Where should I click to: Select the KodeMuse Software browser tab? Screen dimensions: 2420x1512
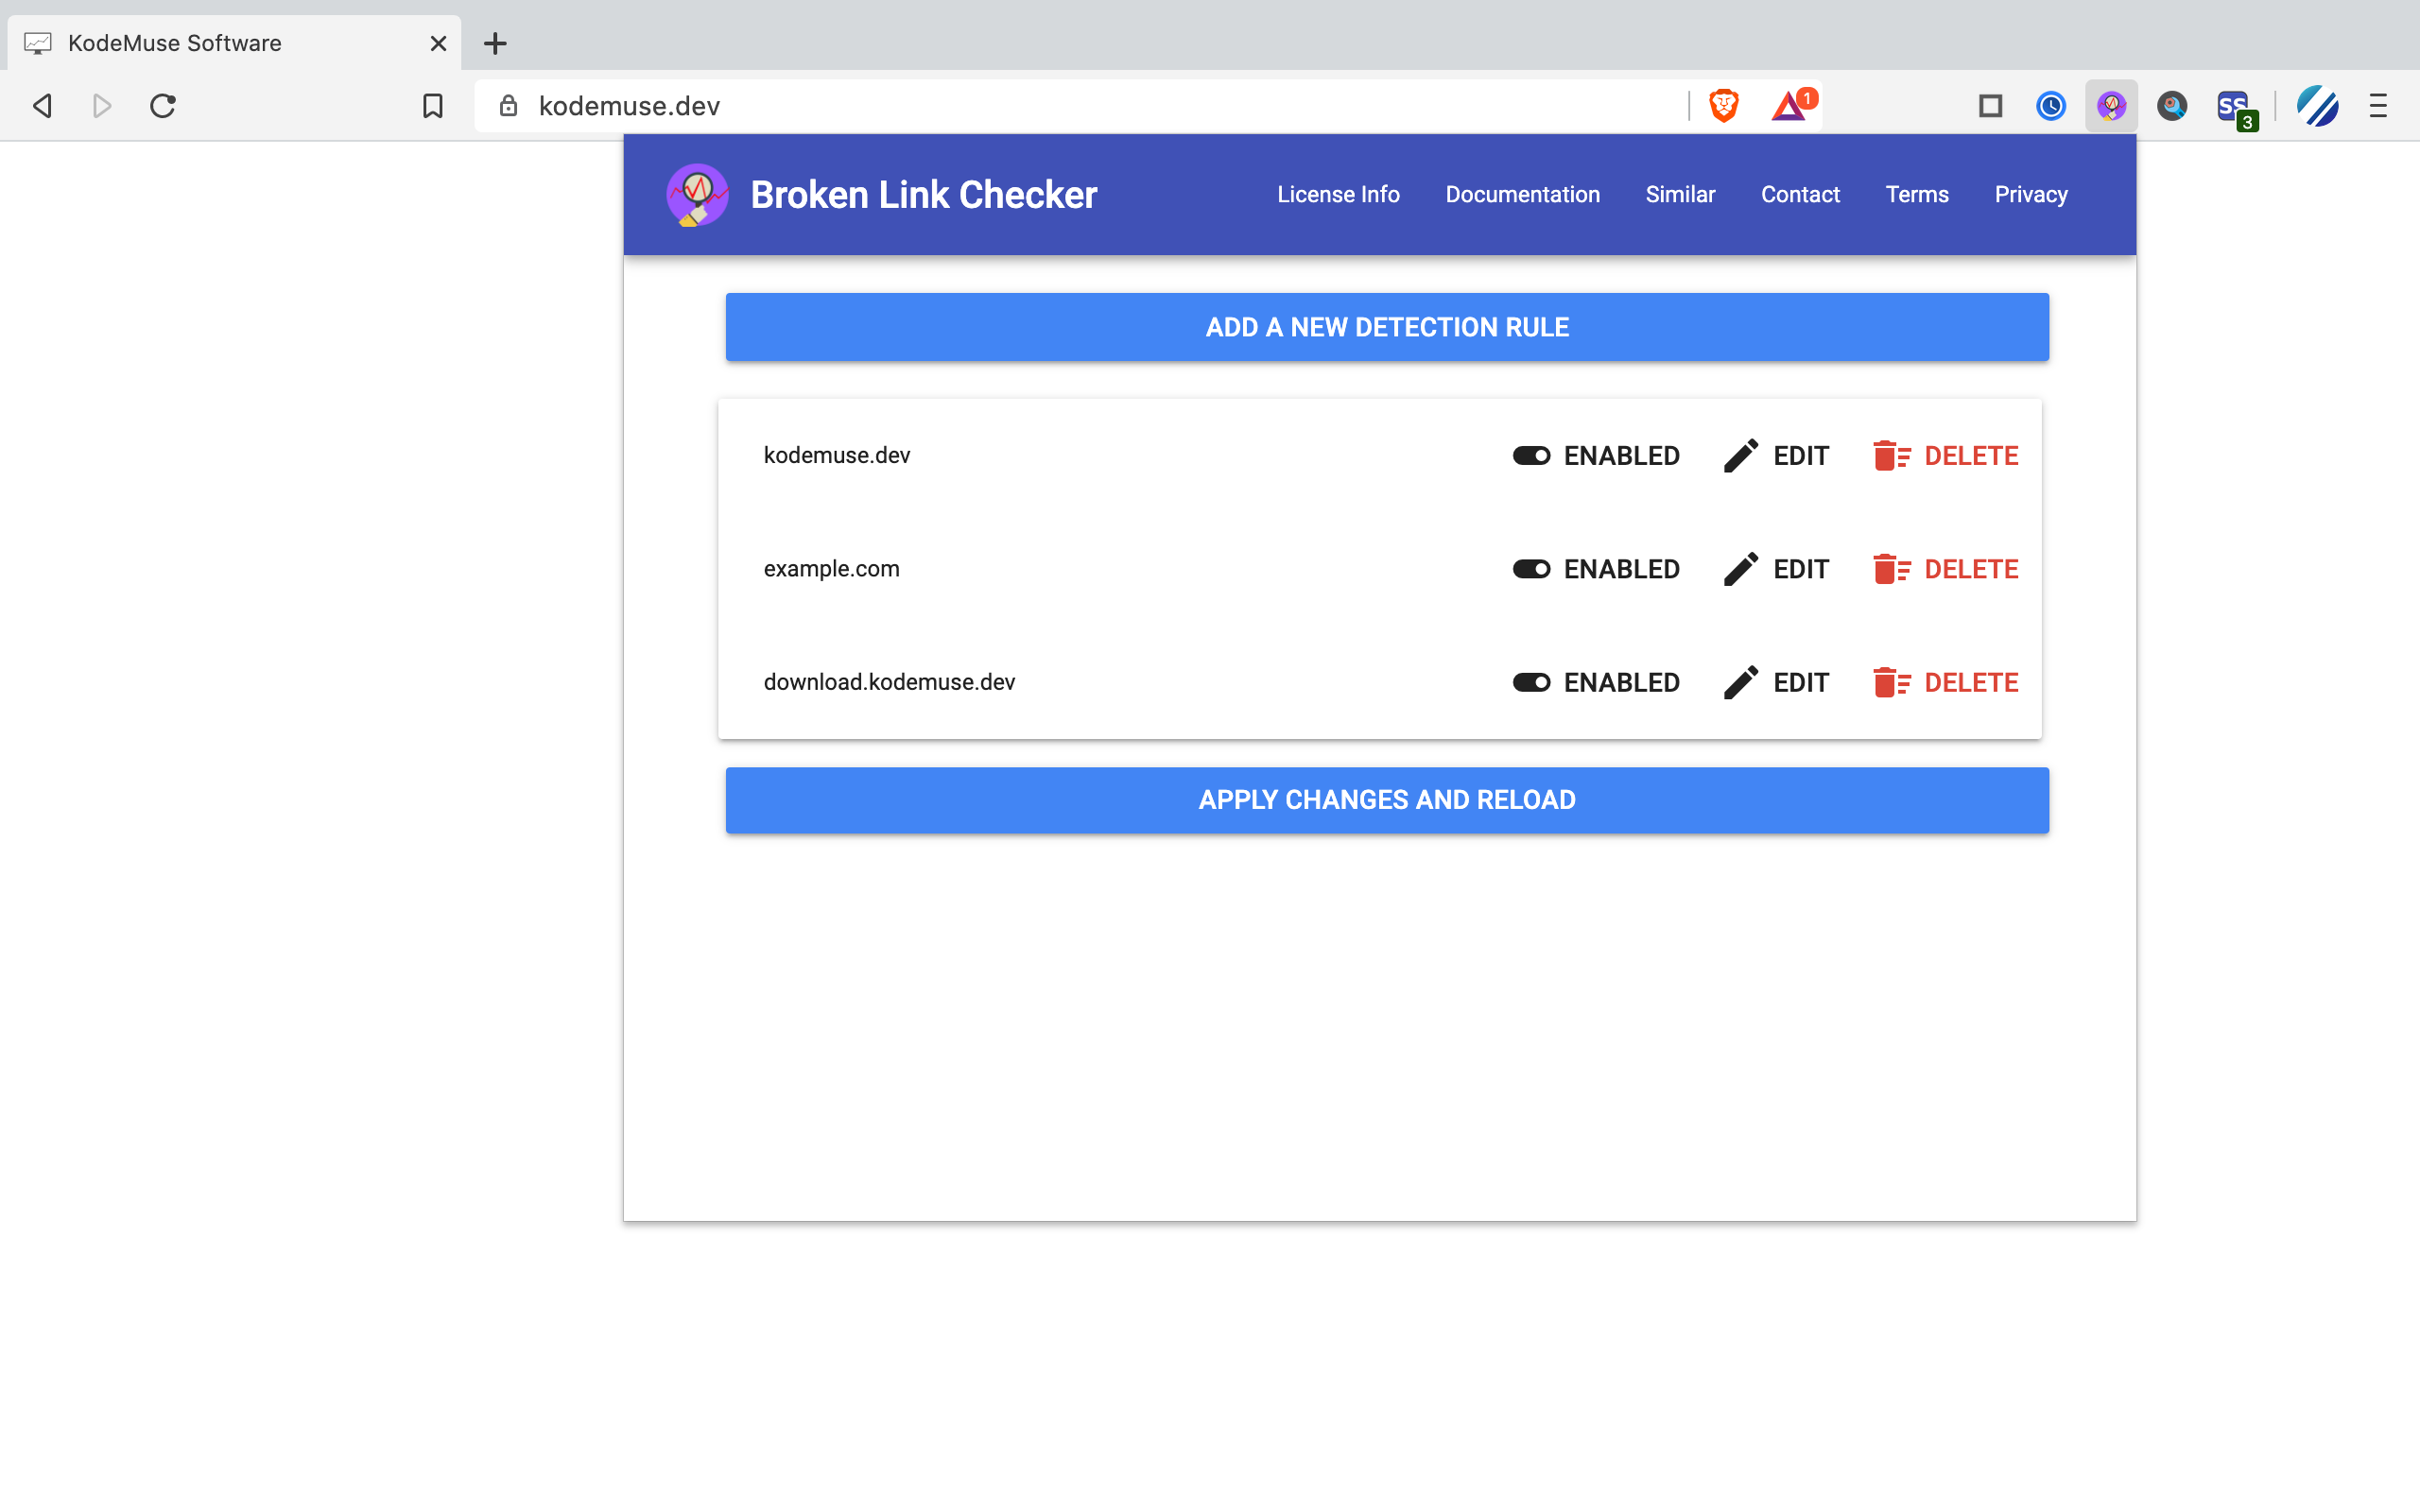(x=234, y=43)
